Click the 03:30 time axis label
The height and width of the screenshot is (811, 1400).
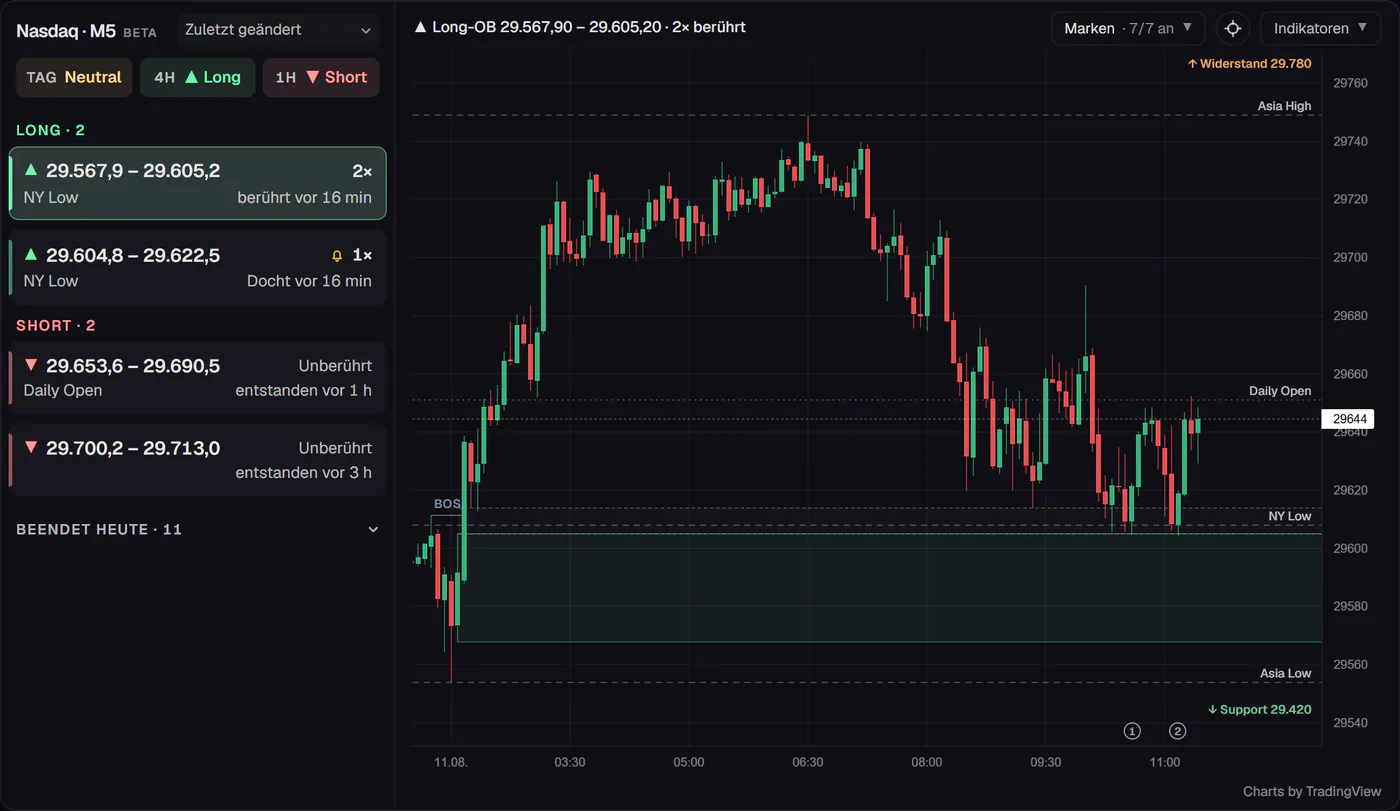click(569, 762)
